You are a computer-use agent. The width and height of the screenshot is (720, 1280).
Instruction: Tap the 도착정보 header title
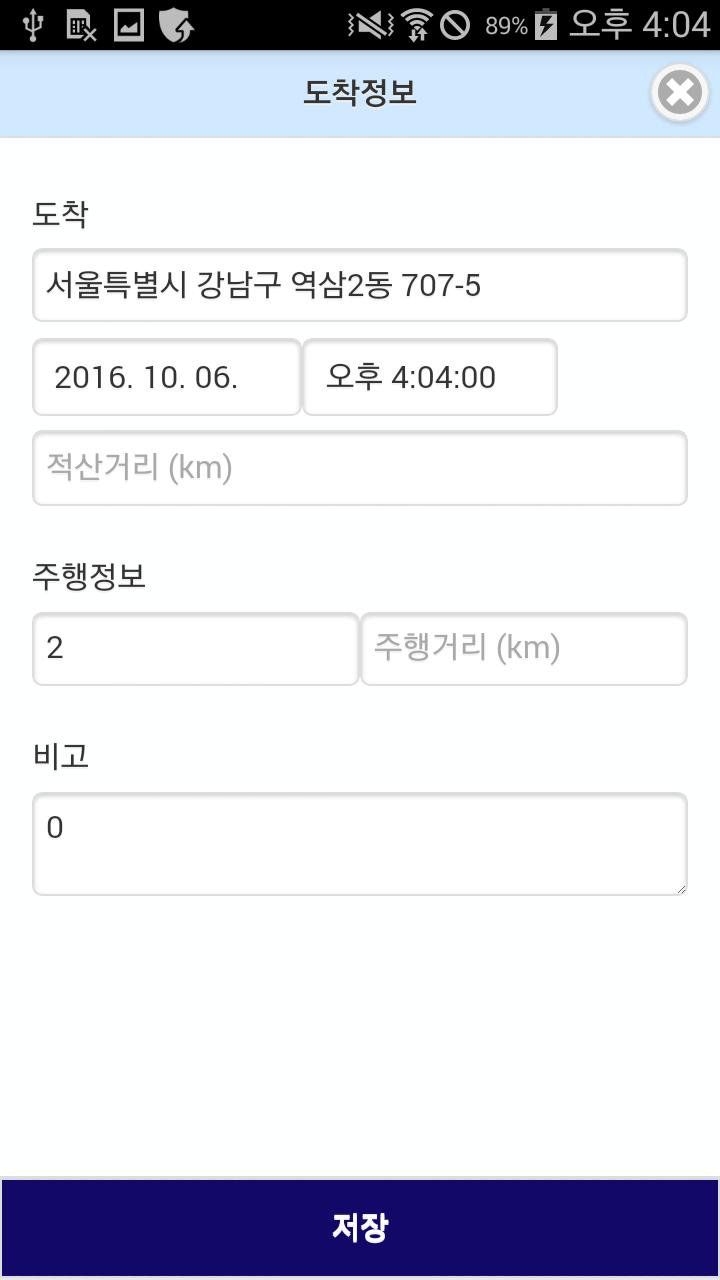360,93
